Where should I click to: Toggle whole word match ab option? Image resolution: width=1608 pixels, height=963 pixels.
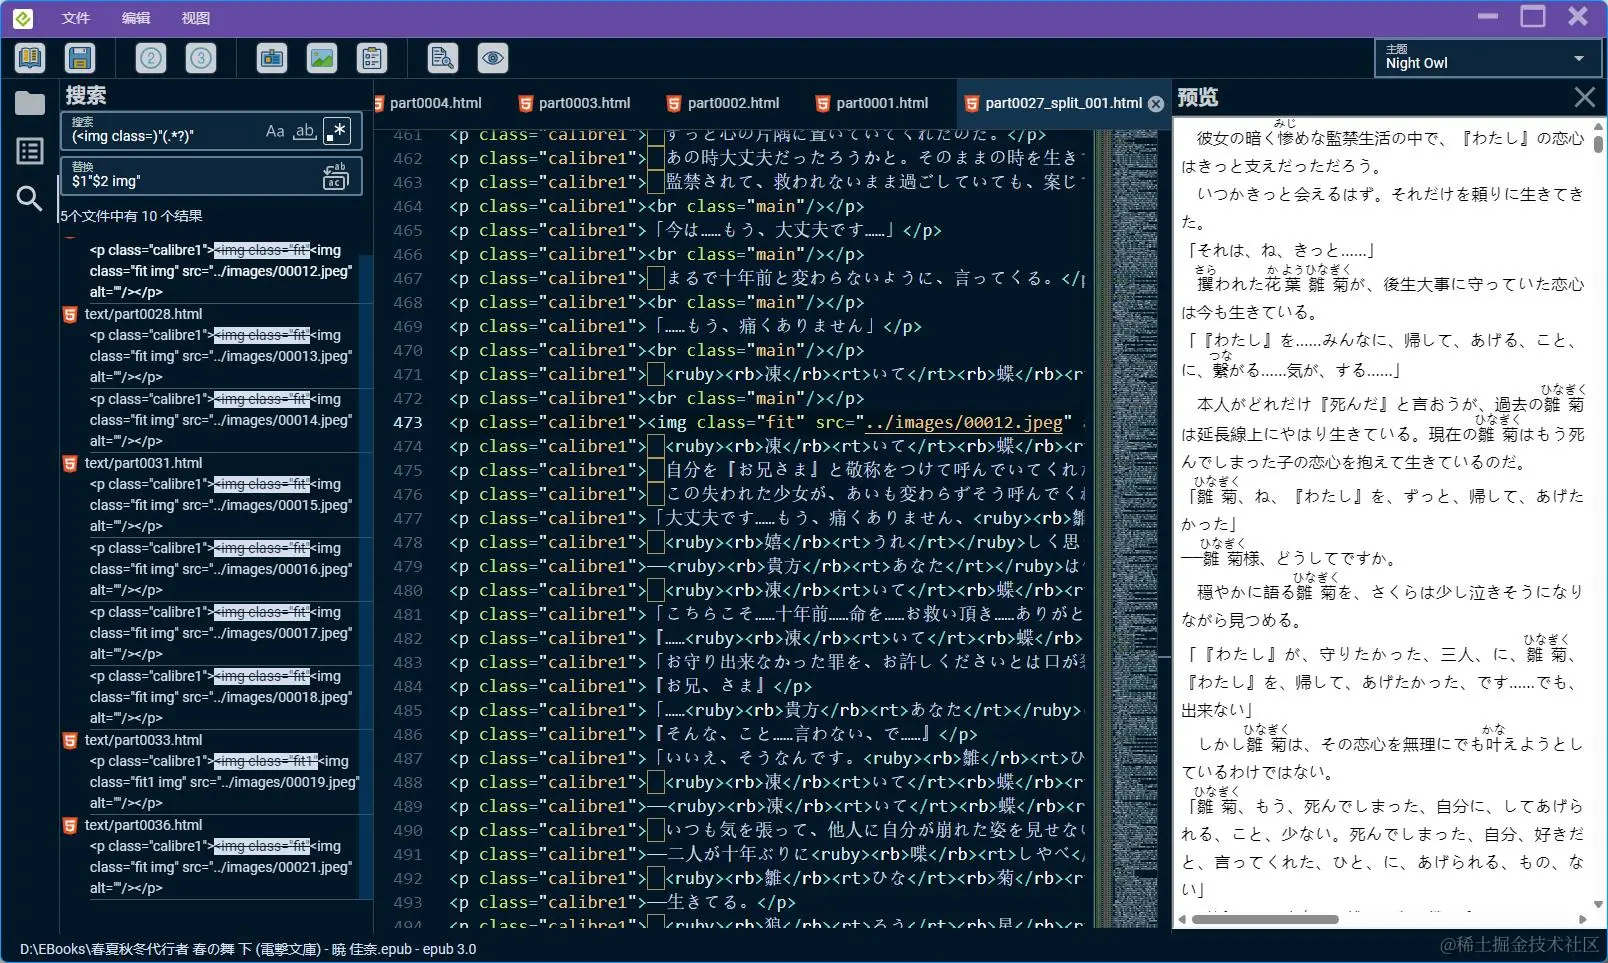(305, 131)
